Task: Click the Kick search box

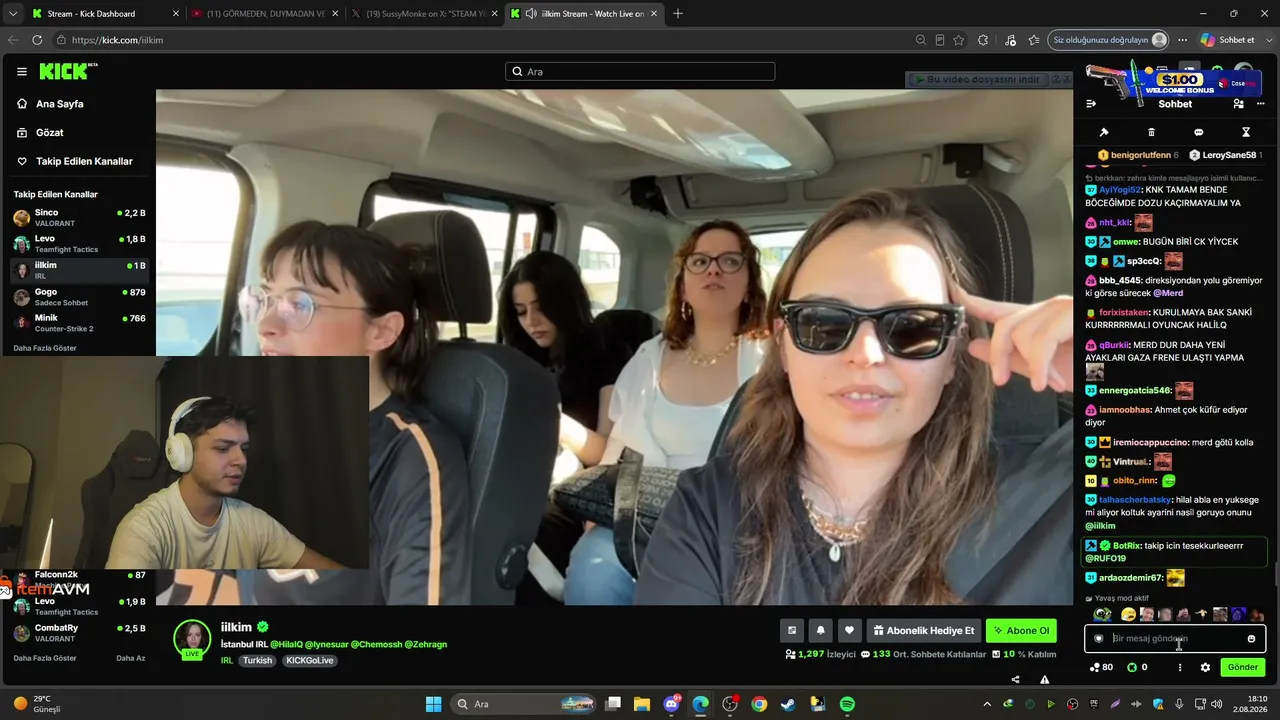Action: pos(640,72)
